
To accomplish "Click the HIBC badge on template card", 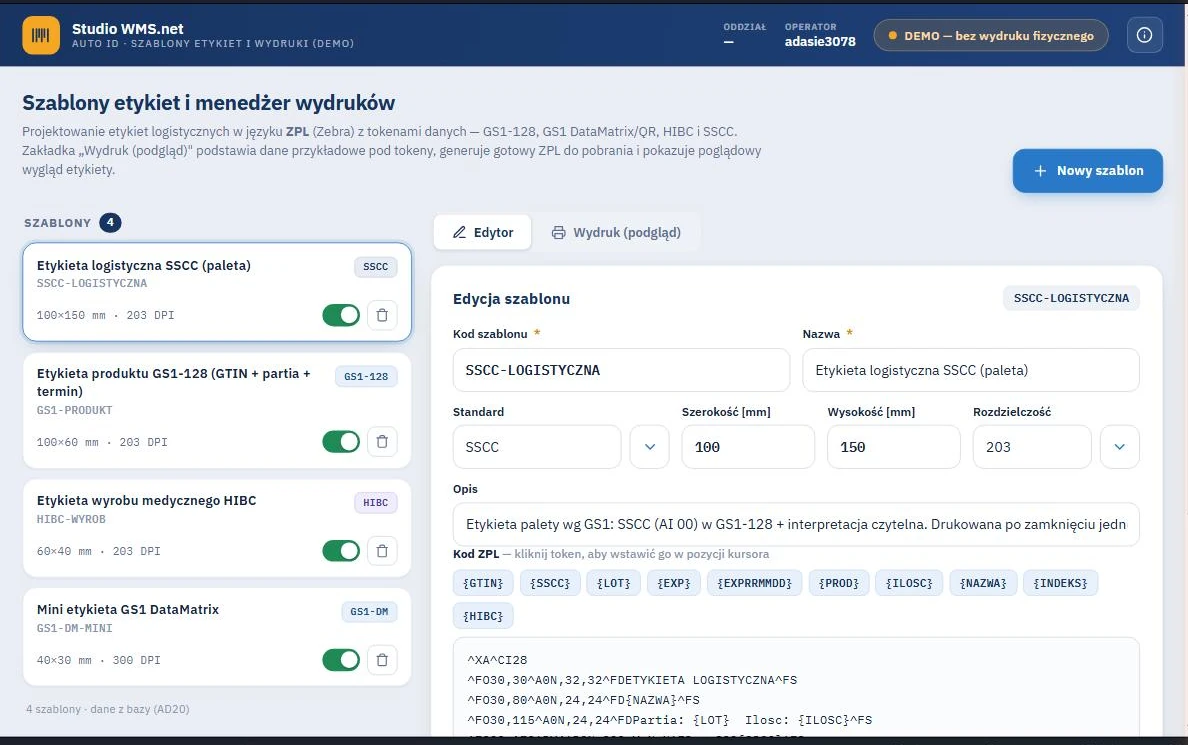I will [x=375, y=502].
